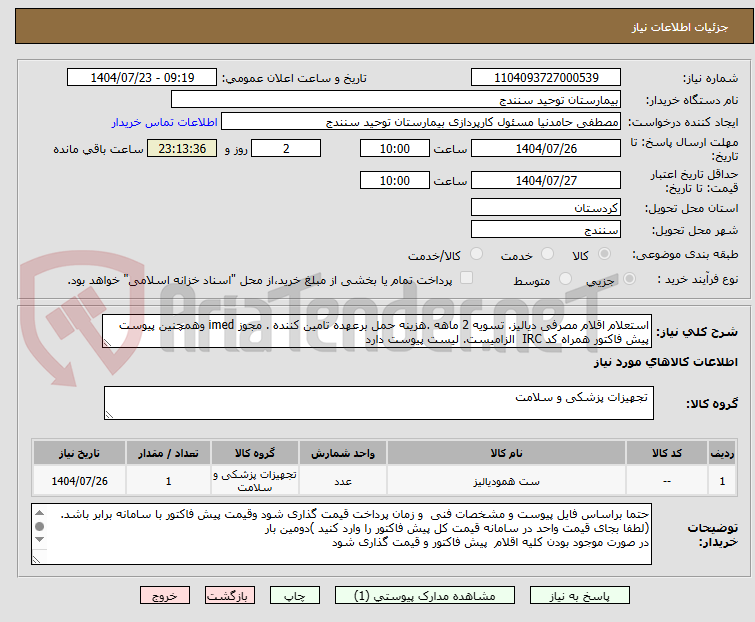The width and height of the screenshot is (755, 622).
Task: Click the response deadline hour 10:00 field
Action: (395, 148)
